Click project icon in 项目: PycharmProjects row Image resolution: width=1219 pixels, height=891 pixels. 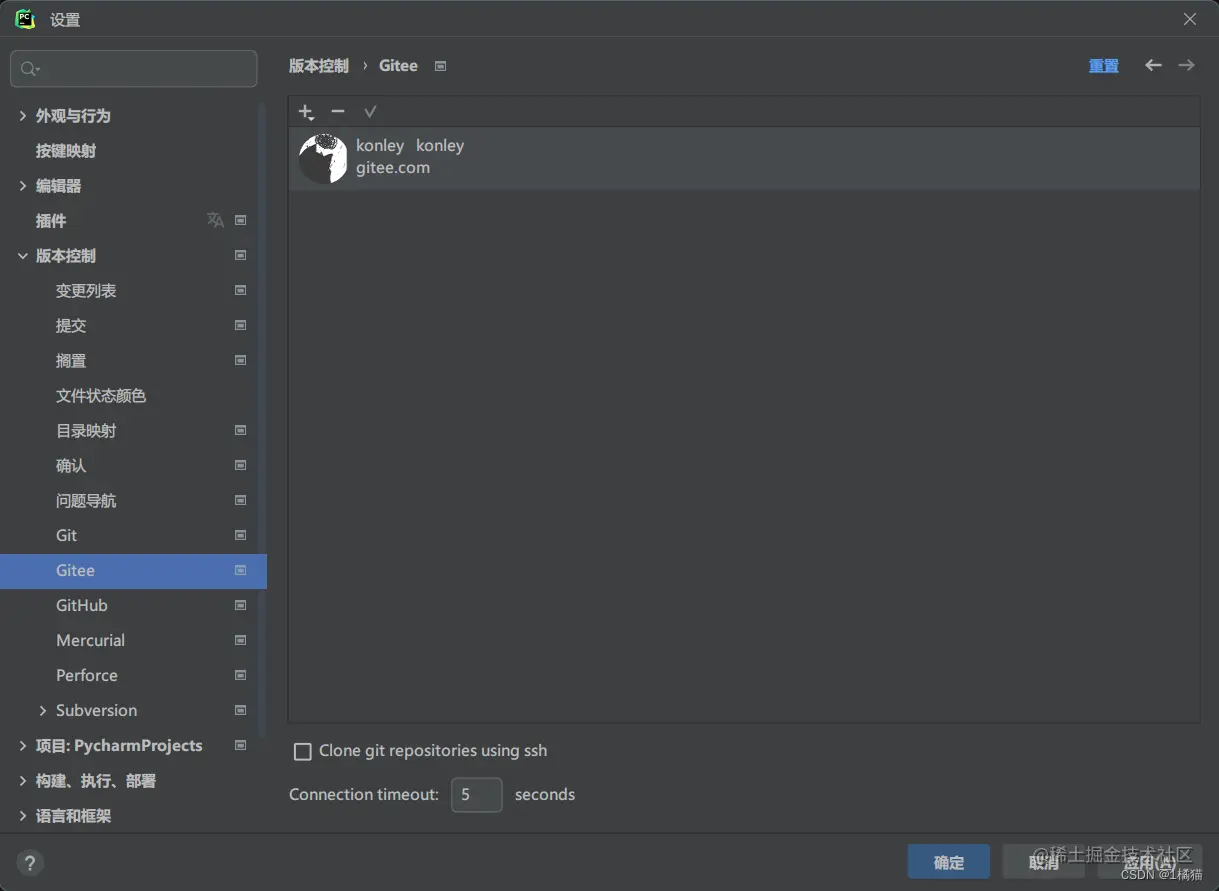click(240, 745)
